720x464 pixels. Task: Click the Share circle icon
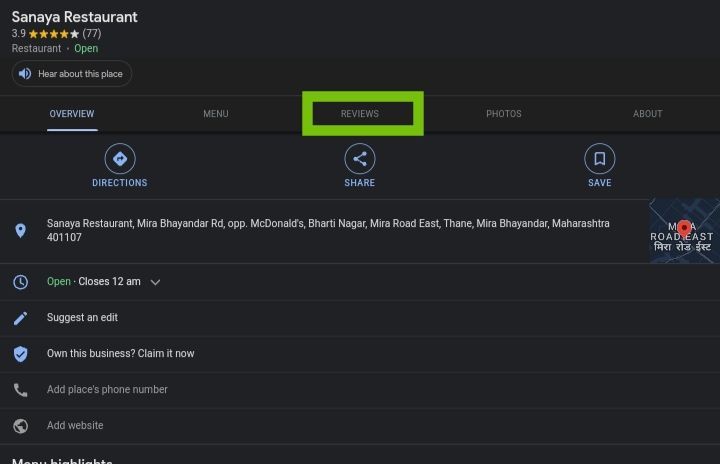(x=360, y=159)
